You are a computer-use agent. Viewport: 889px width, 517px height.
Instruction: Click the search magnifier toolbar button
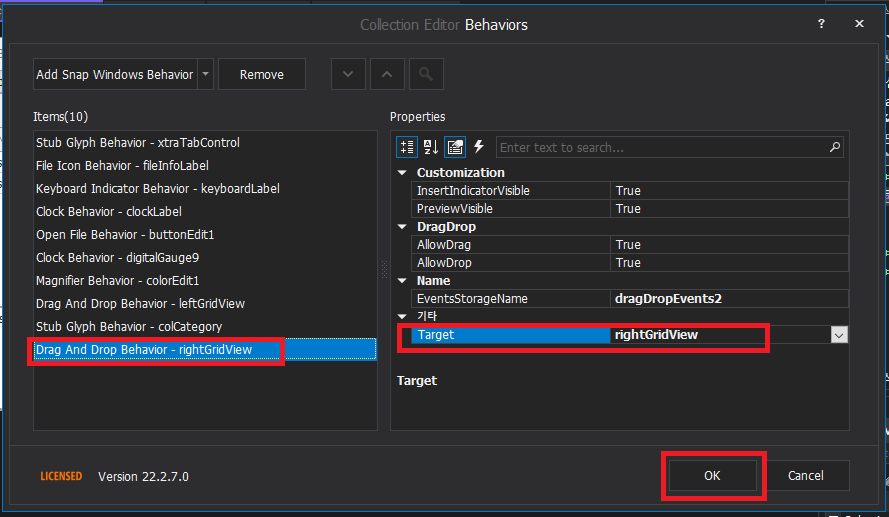426,74
